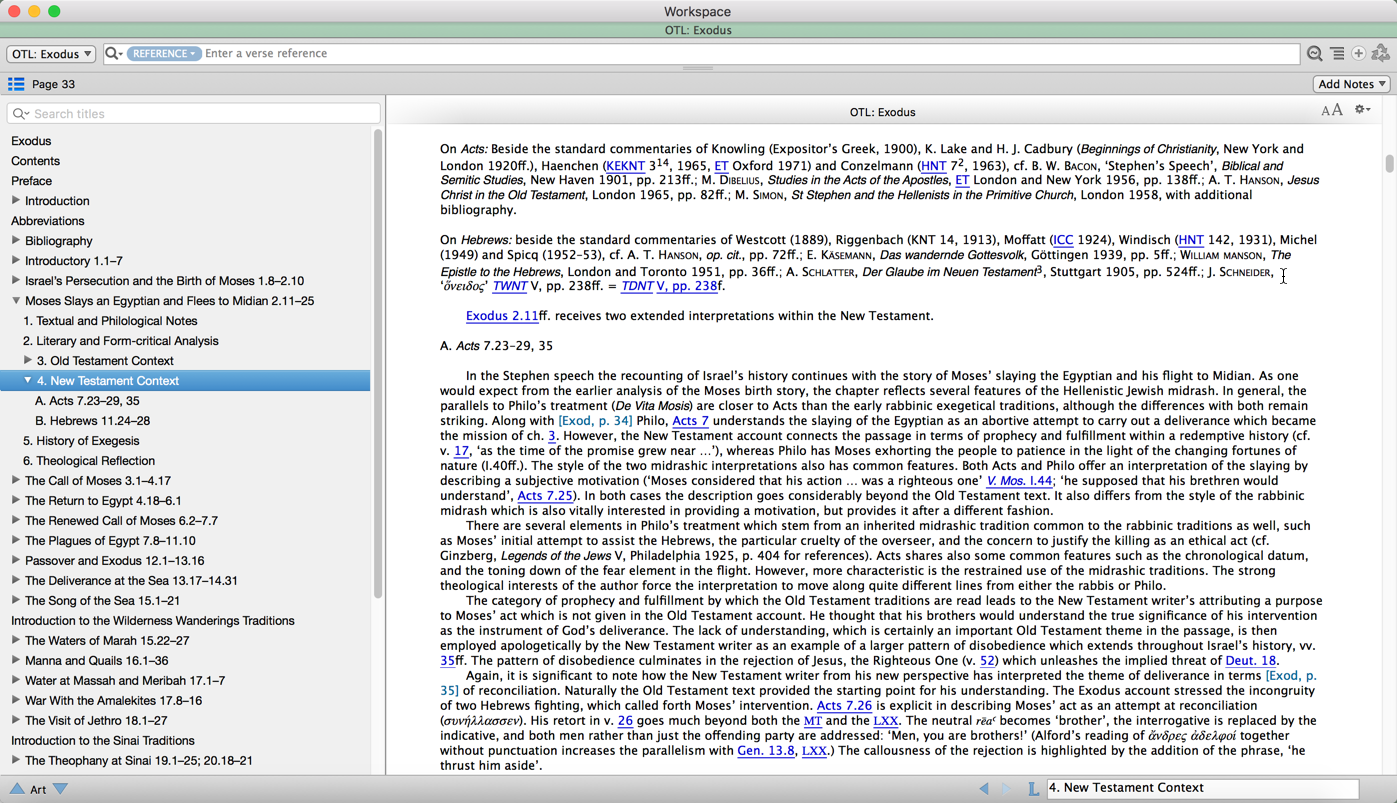Open Abbreviations entry

pos(47,221)
